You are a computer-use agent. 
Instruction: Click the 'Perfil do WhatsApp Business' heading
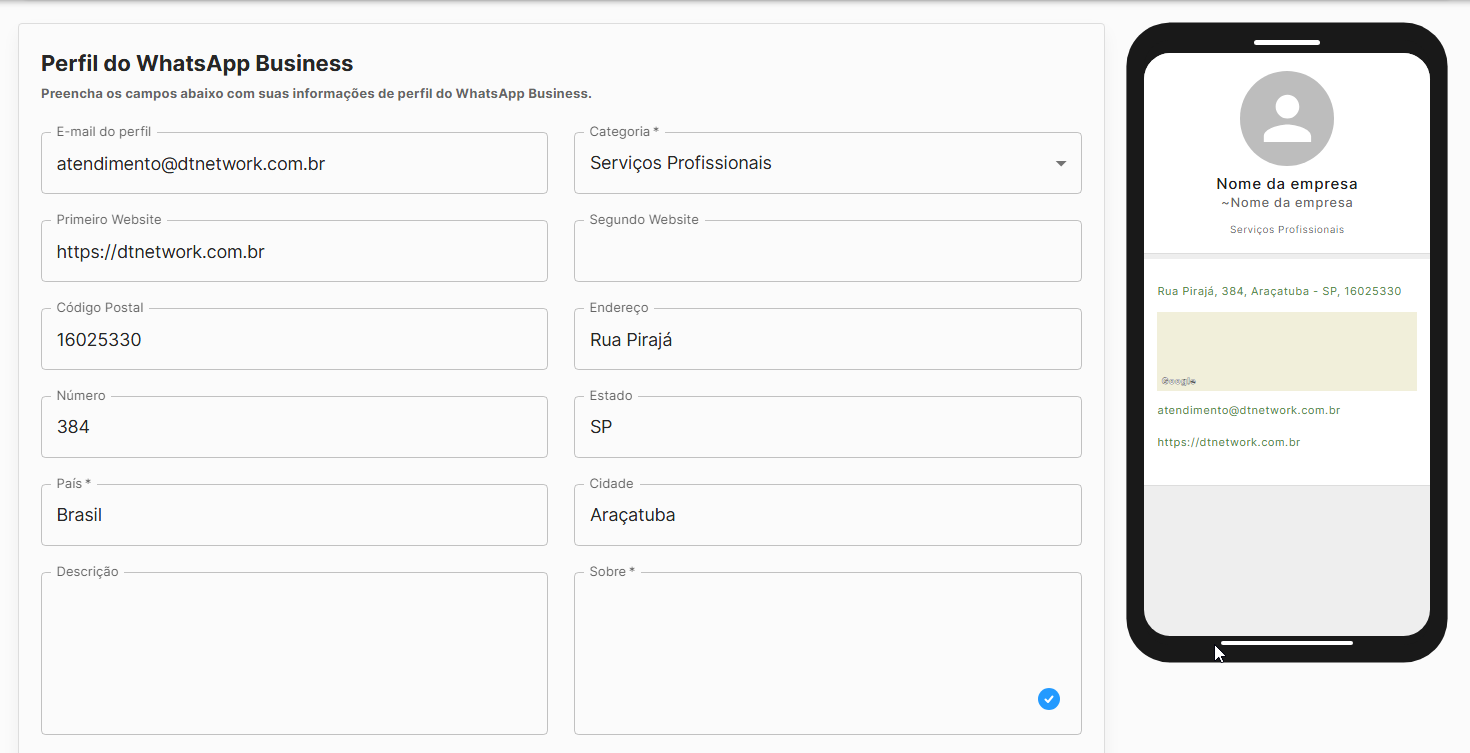(197, 64)
